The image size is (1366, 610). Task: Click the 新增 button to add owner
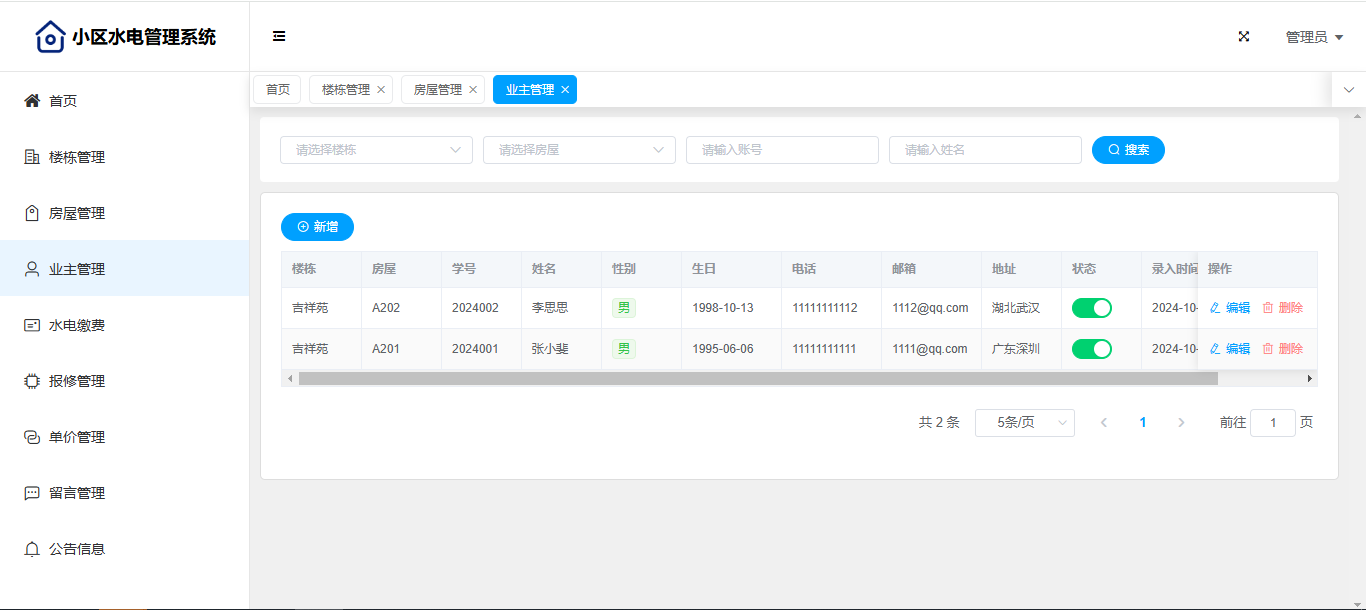coord(317,227)
